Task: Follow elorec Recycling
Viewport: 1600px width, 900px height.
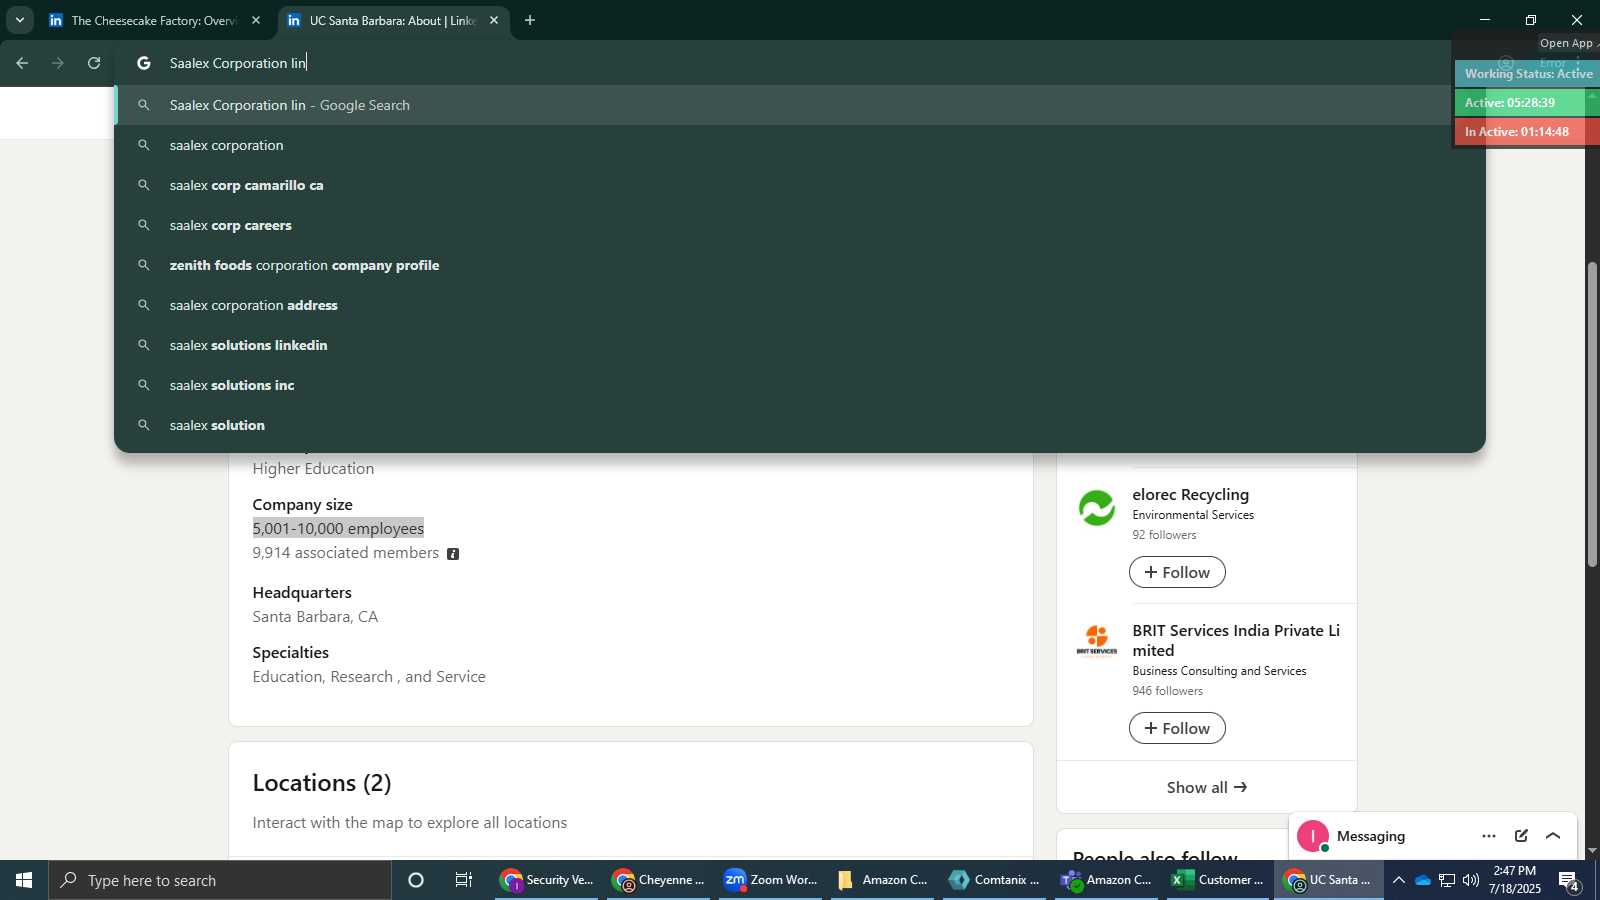Action: tap(1177, 572)
